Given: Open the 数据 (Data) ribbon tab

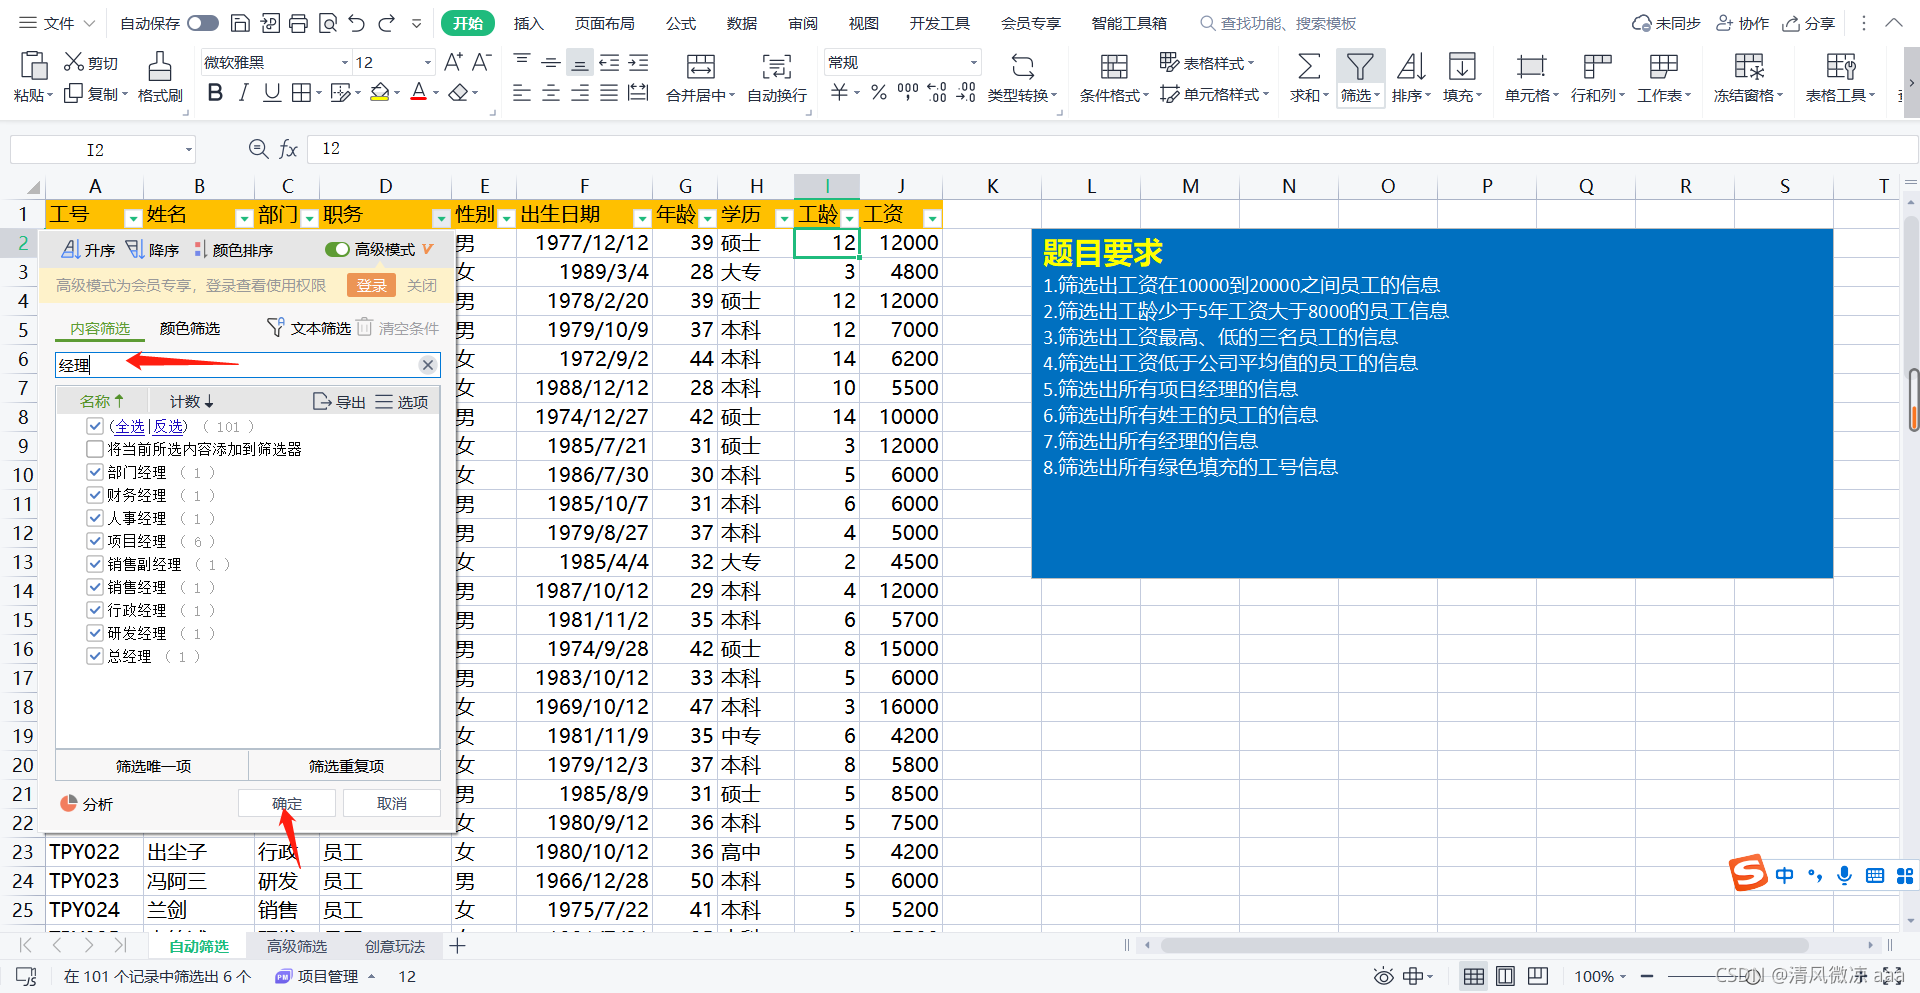Looking at the screenshot, I should point(742,23).
